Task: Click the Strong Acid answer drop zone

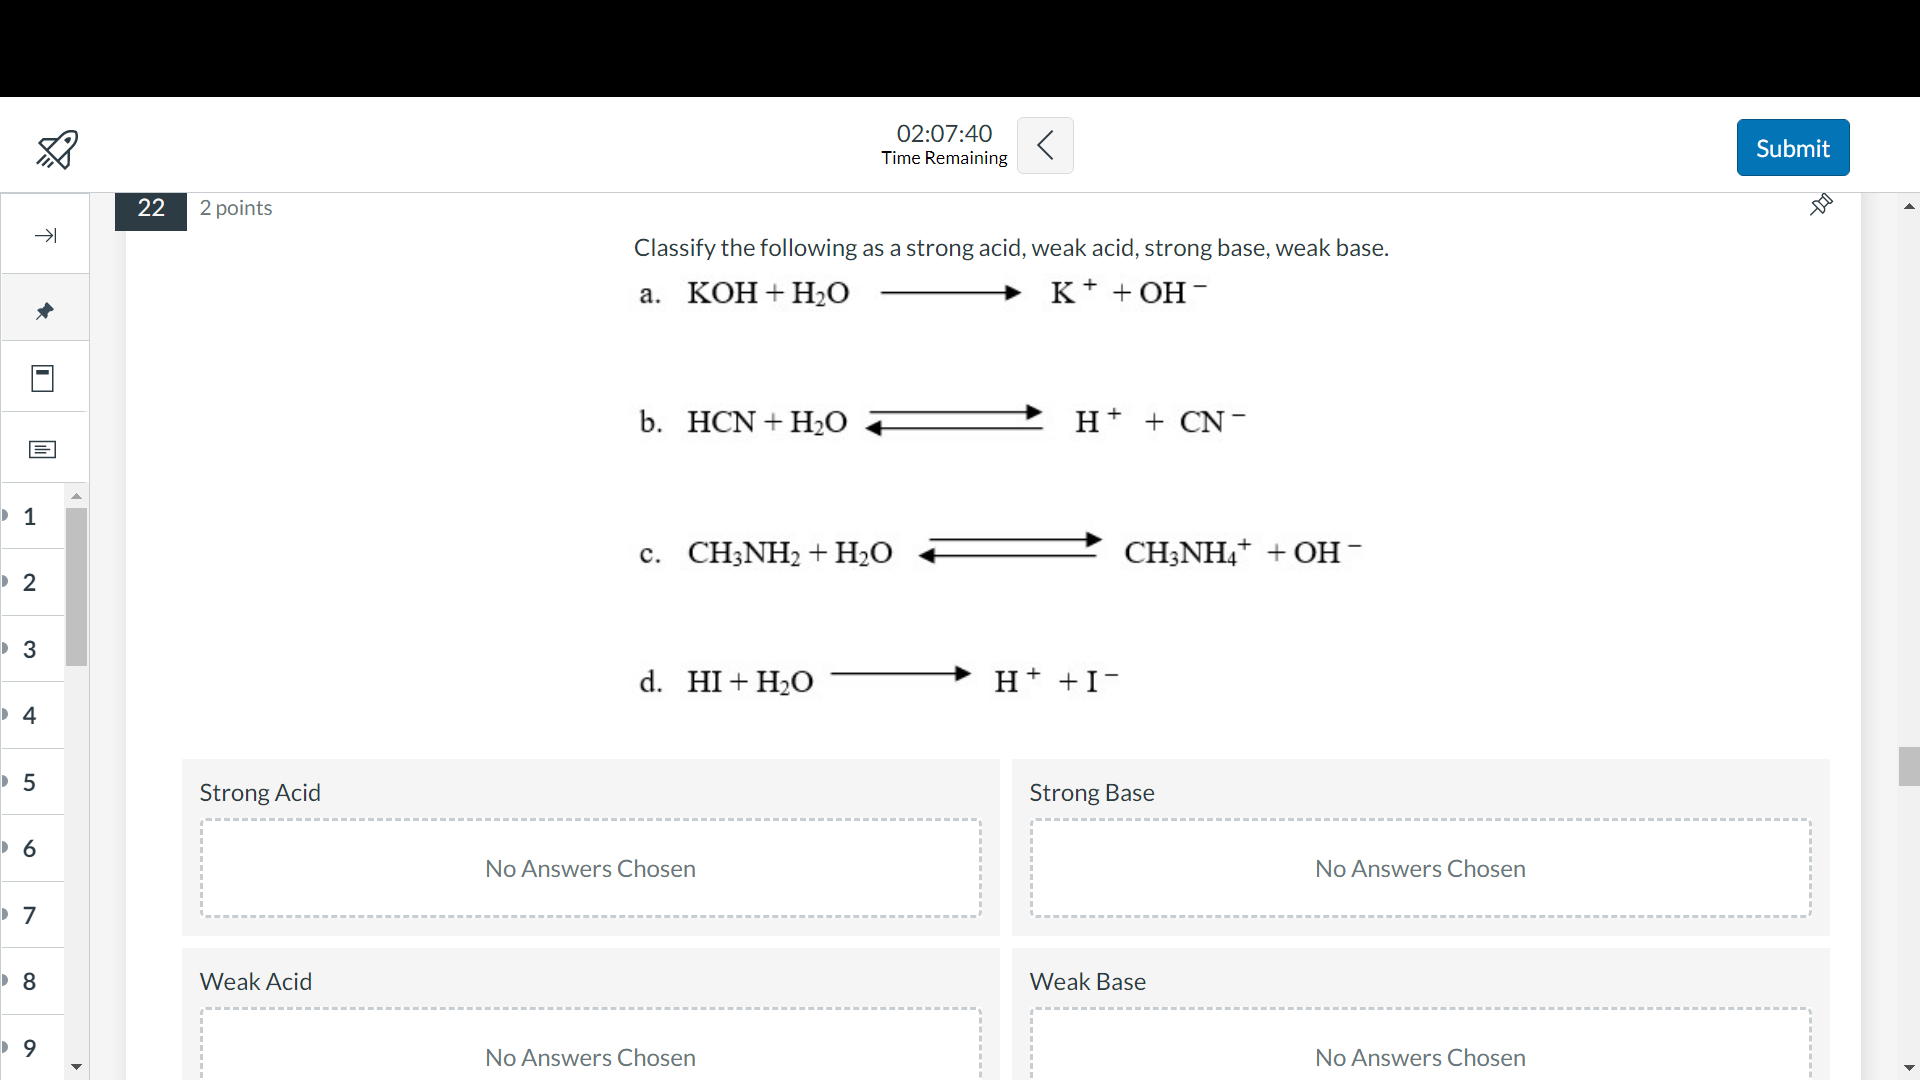Action: [590, 868]
